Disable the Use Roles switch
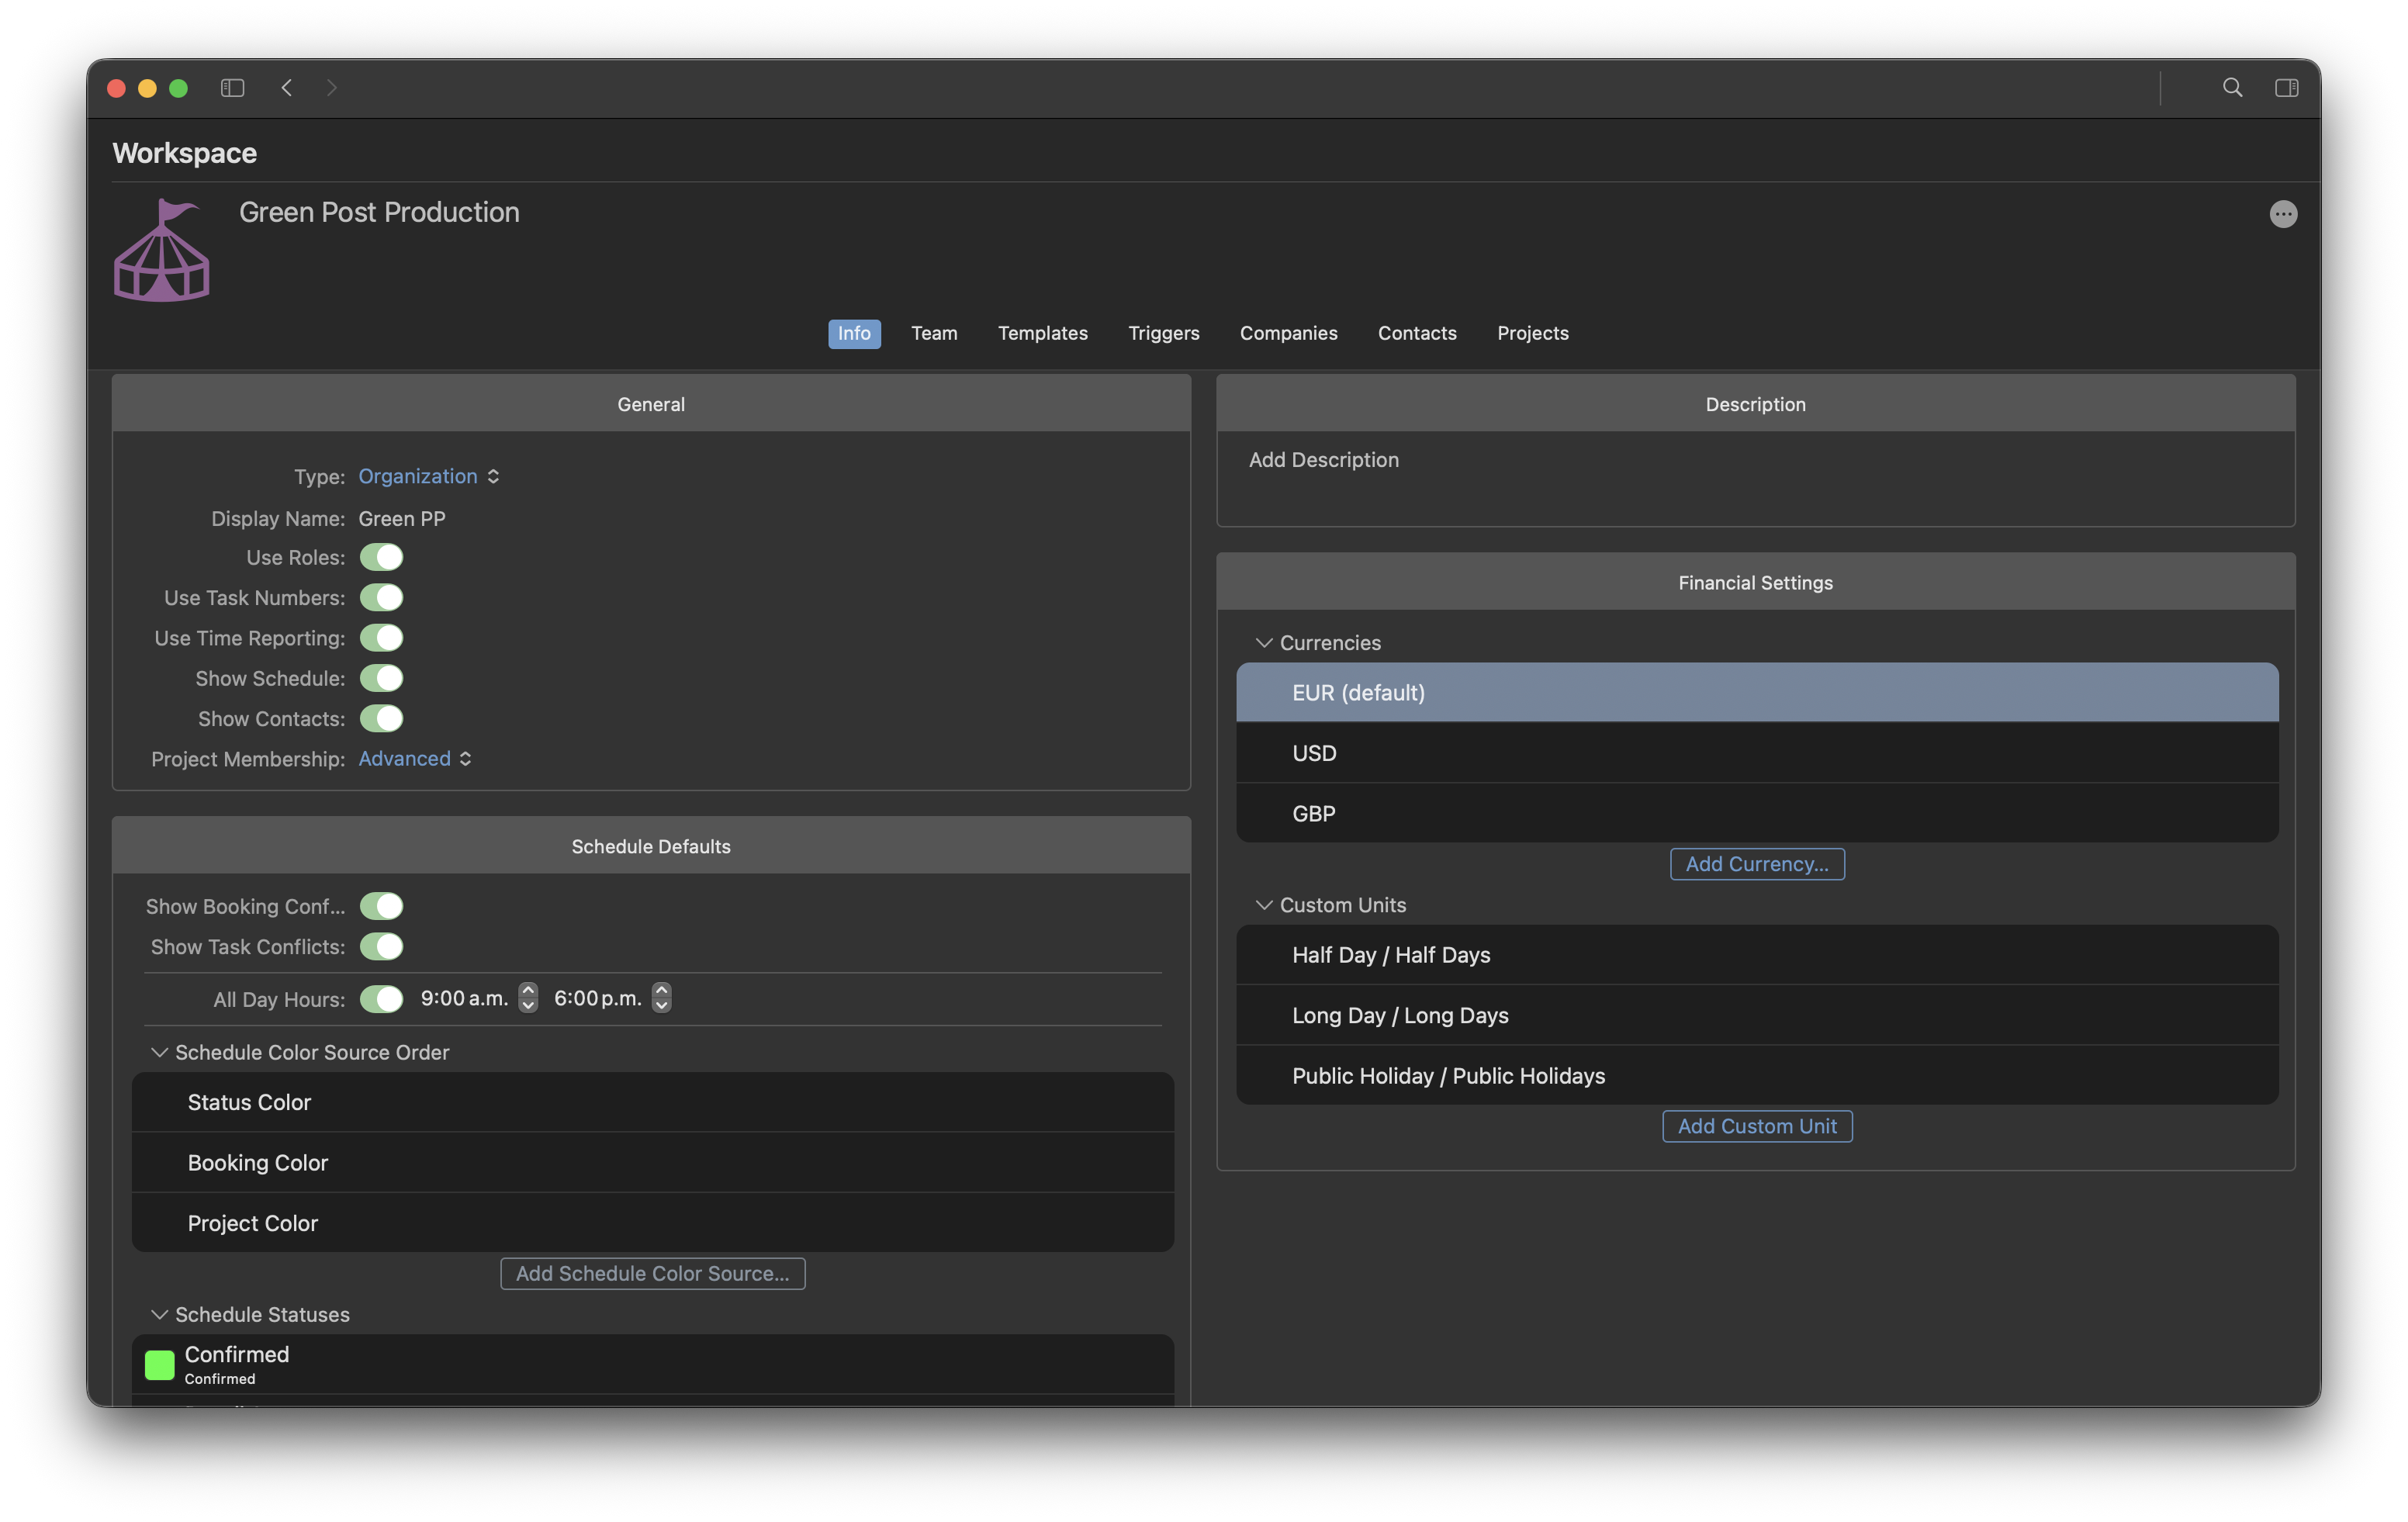The width and height of the screenshot is (2408, 1522). (x=381, y=557)
